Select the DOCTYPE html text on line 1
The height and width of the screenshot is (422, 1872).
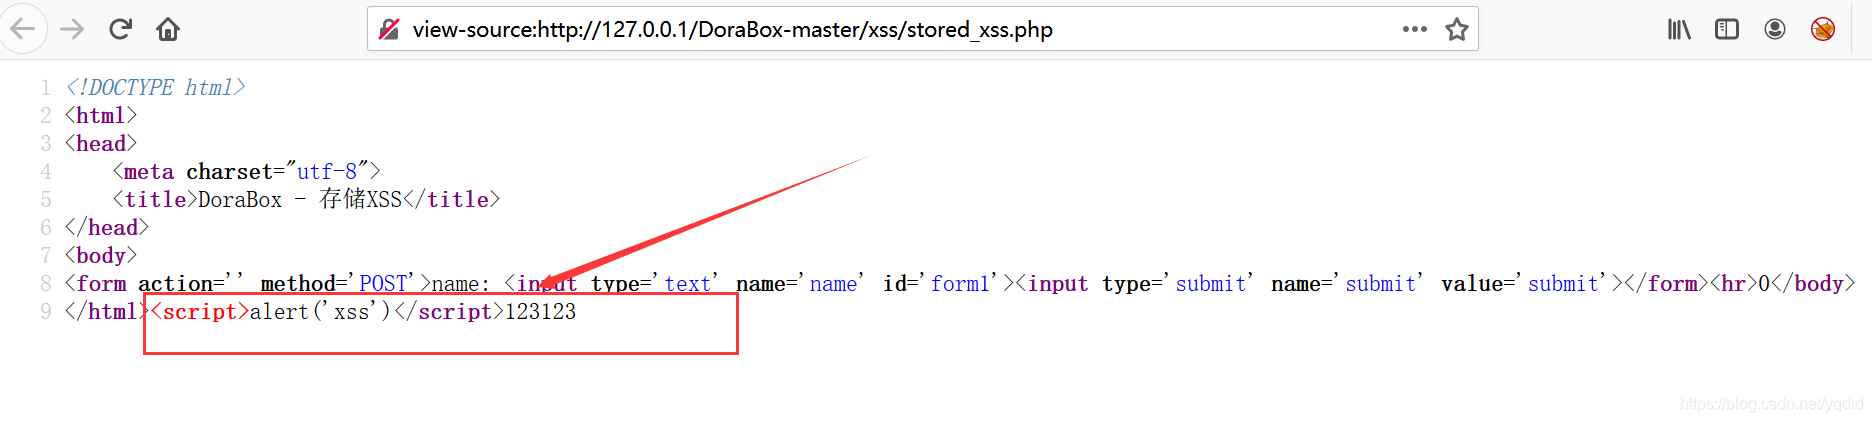tap(155, 88)
